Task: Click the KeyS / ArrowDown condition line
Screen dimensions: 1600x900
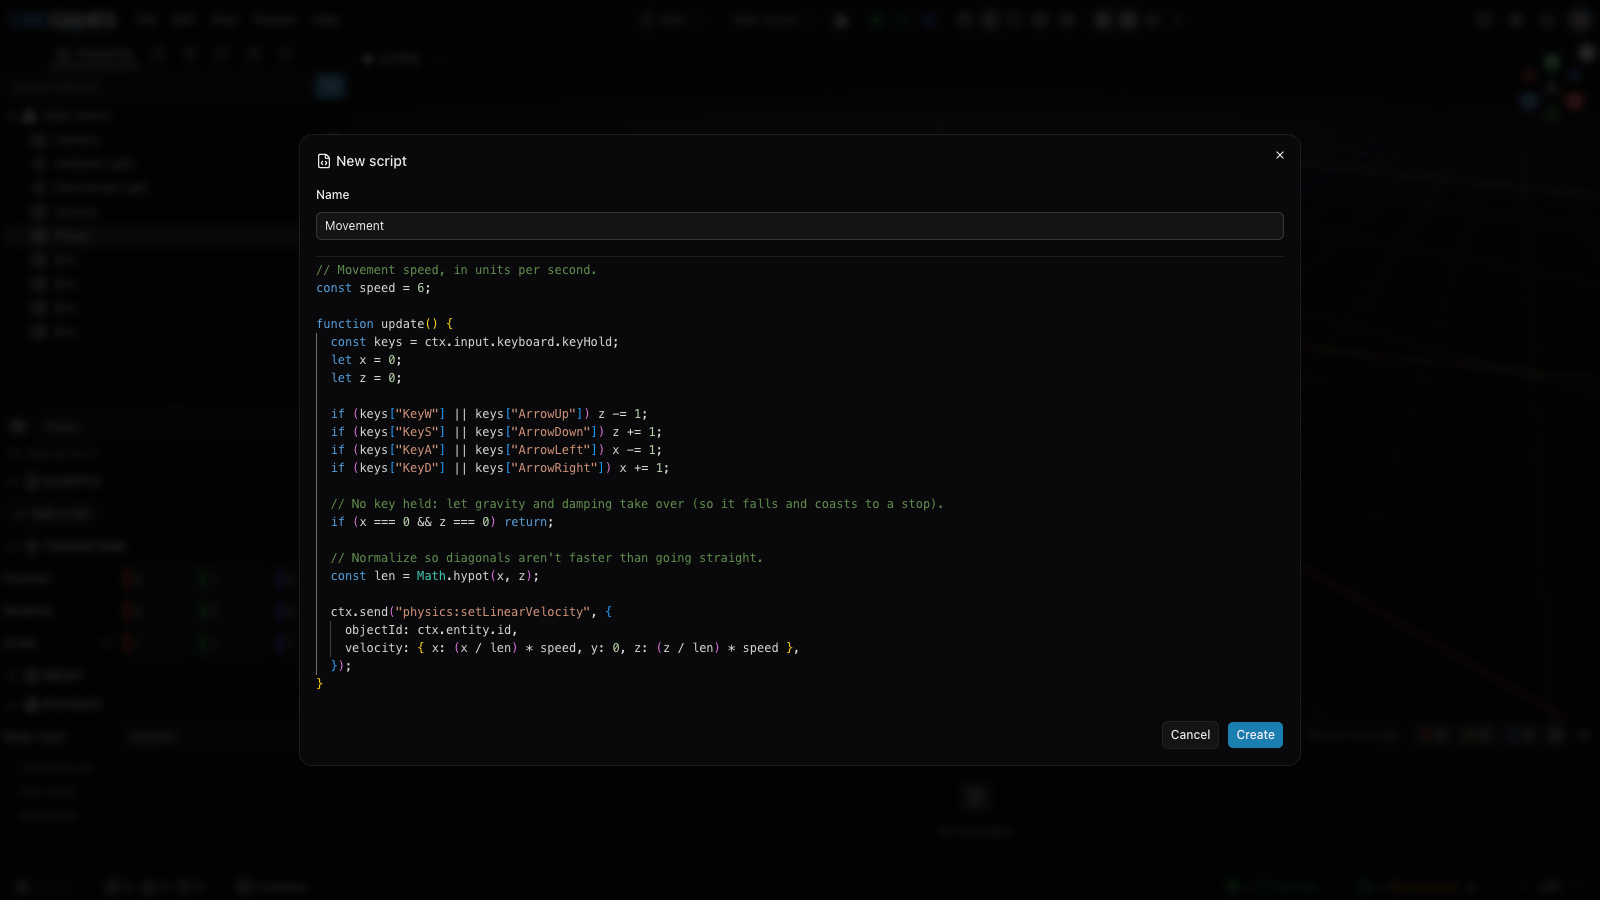Action: click(496, 432)
